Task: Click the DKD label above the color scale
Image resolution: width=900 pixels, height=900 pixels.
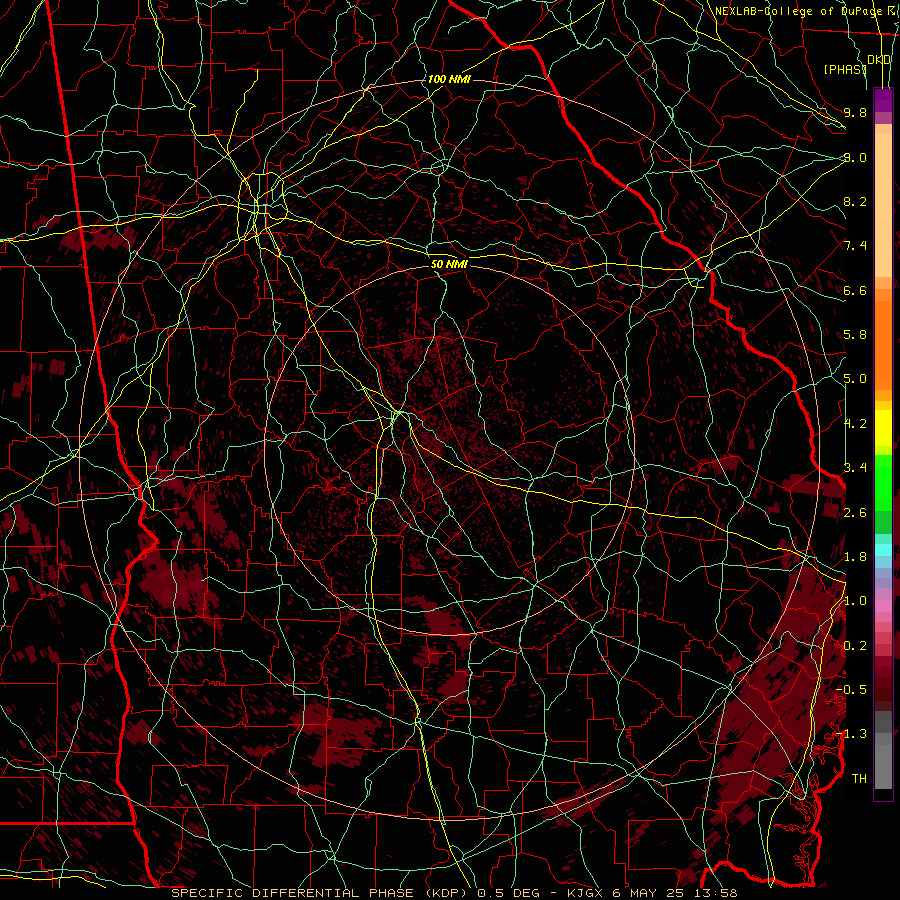Action: tap(879, 60)
